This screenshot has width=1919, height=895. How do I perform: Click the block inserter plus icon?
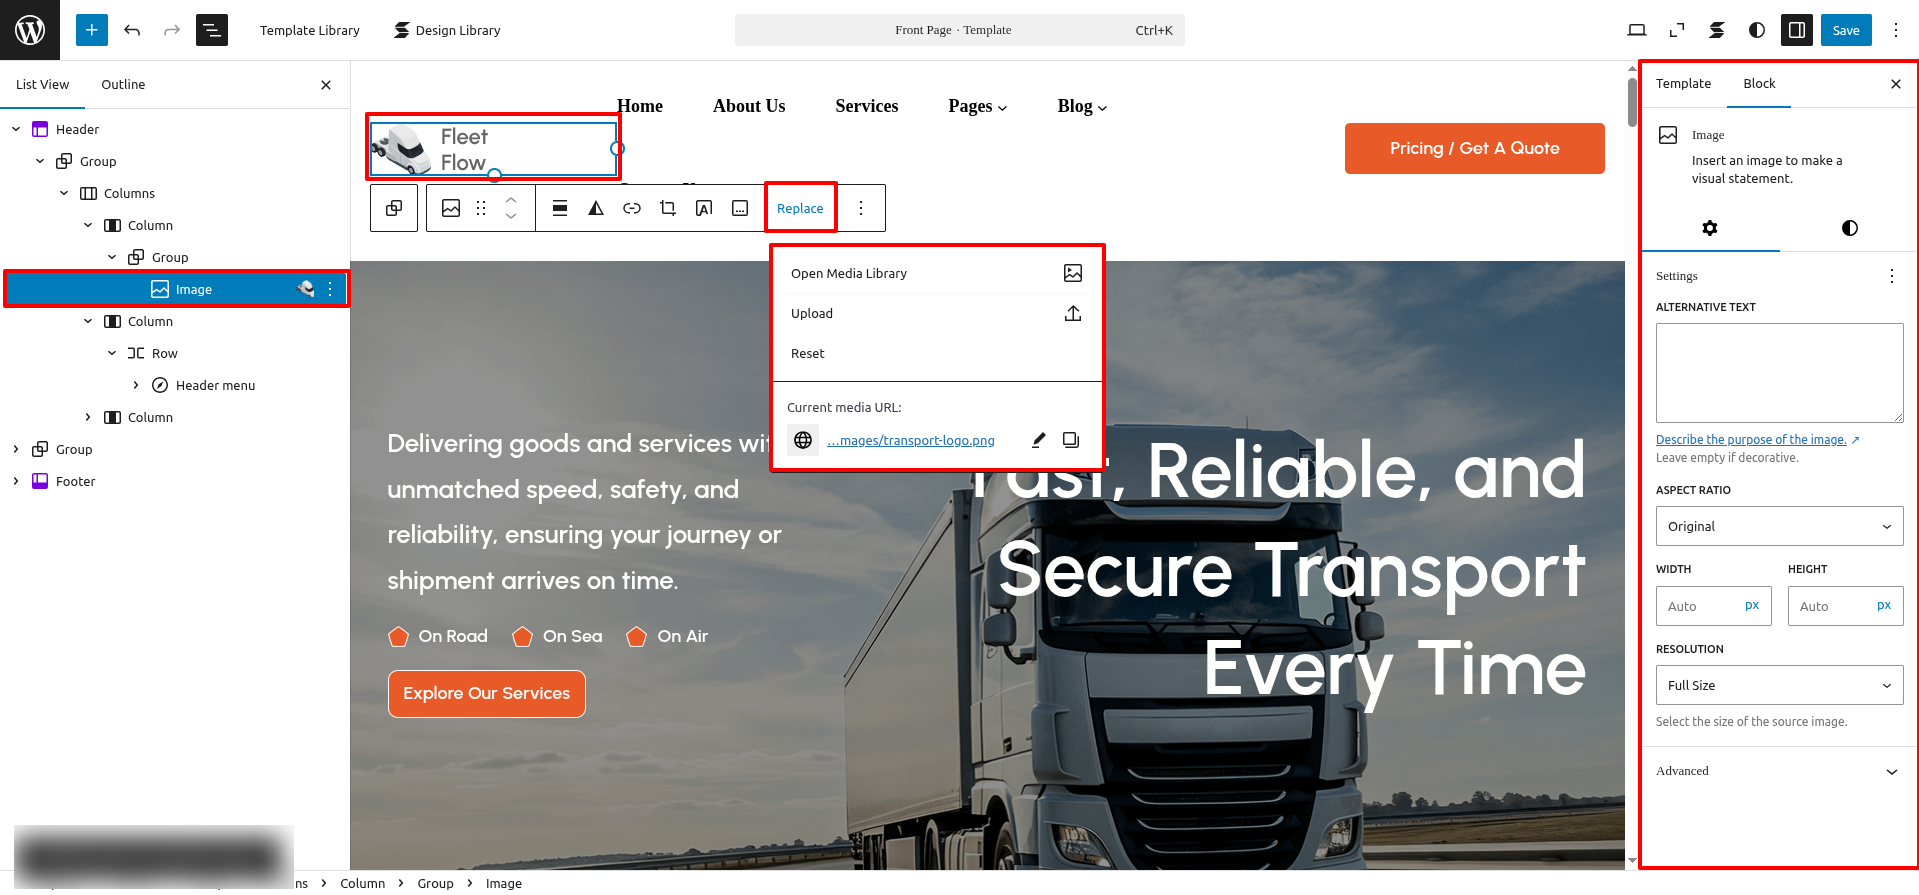[x=91, y=30]
